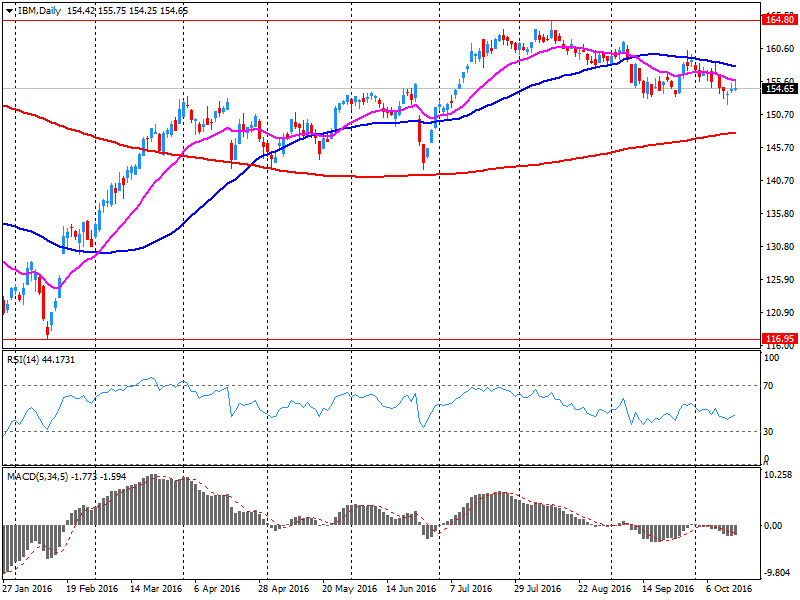Click the 29 Jul 2016 date label
Viewport: 800px width, 600px height.
[x=538, y=588]
